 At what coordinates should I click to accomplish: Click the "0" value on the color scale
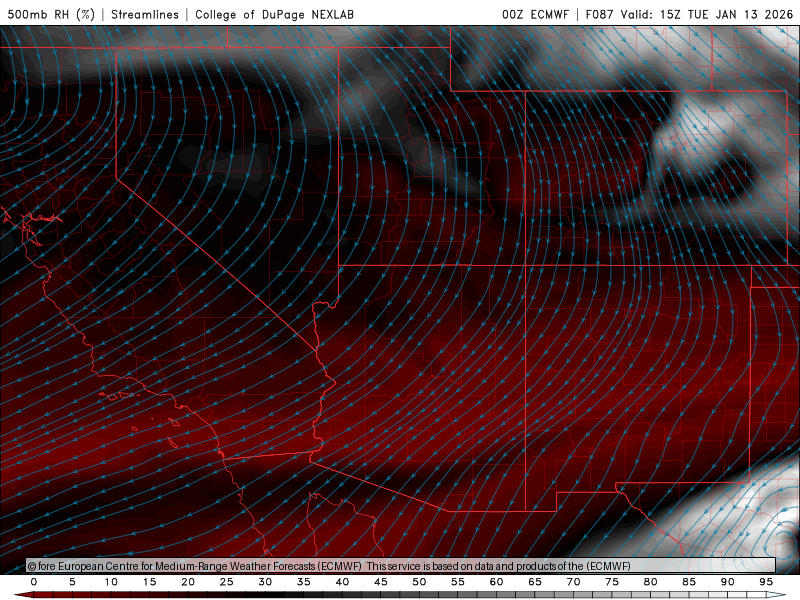tap(34, 582)
